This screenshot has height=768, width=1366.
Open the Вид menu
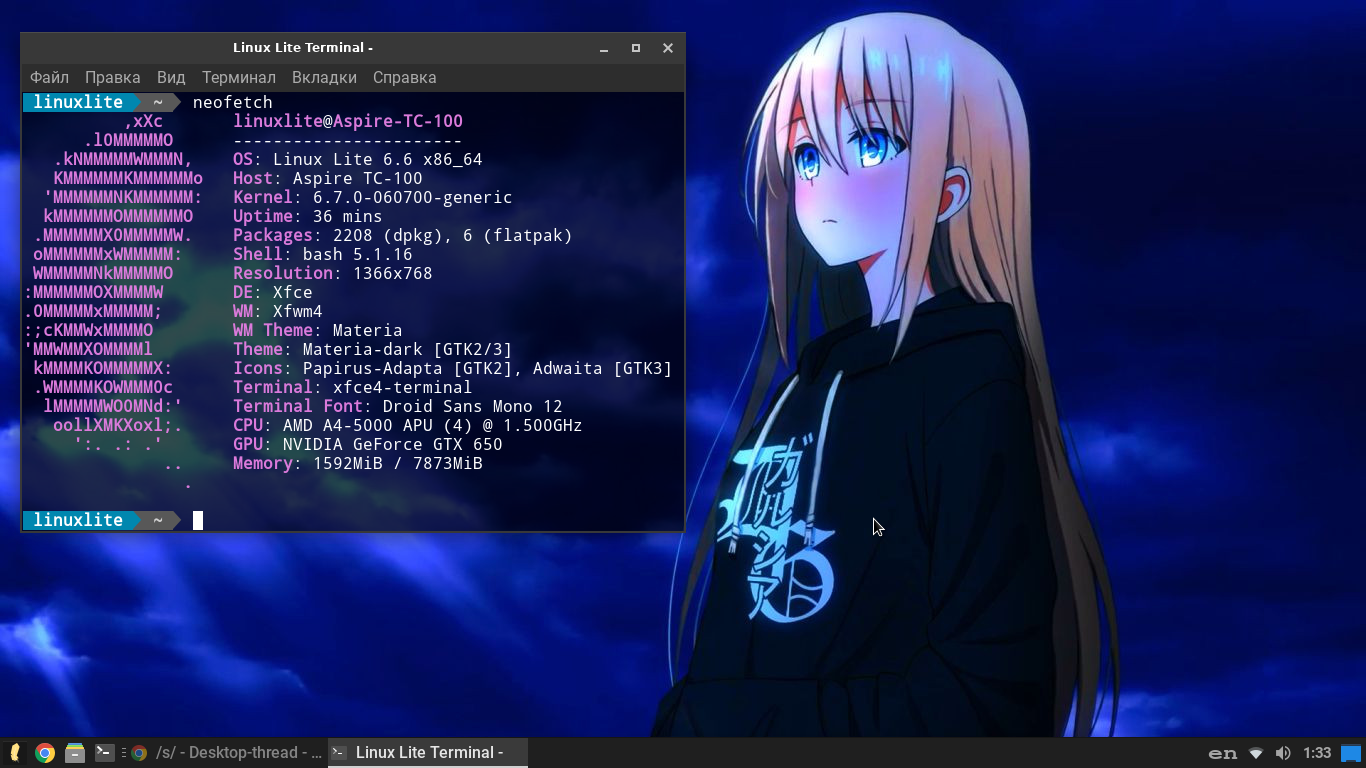click(x=171, y=77)
